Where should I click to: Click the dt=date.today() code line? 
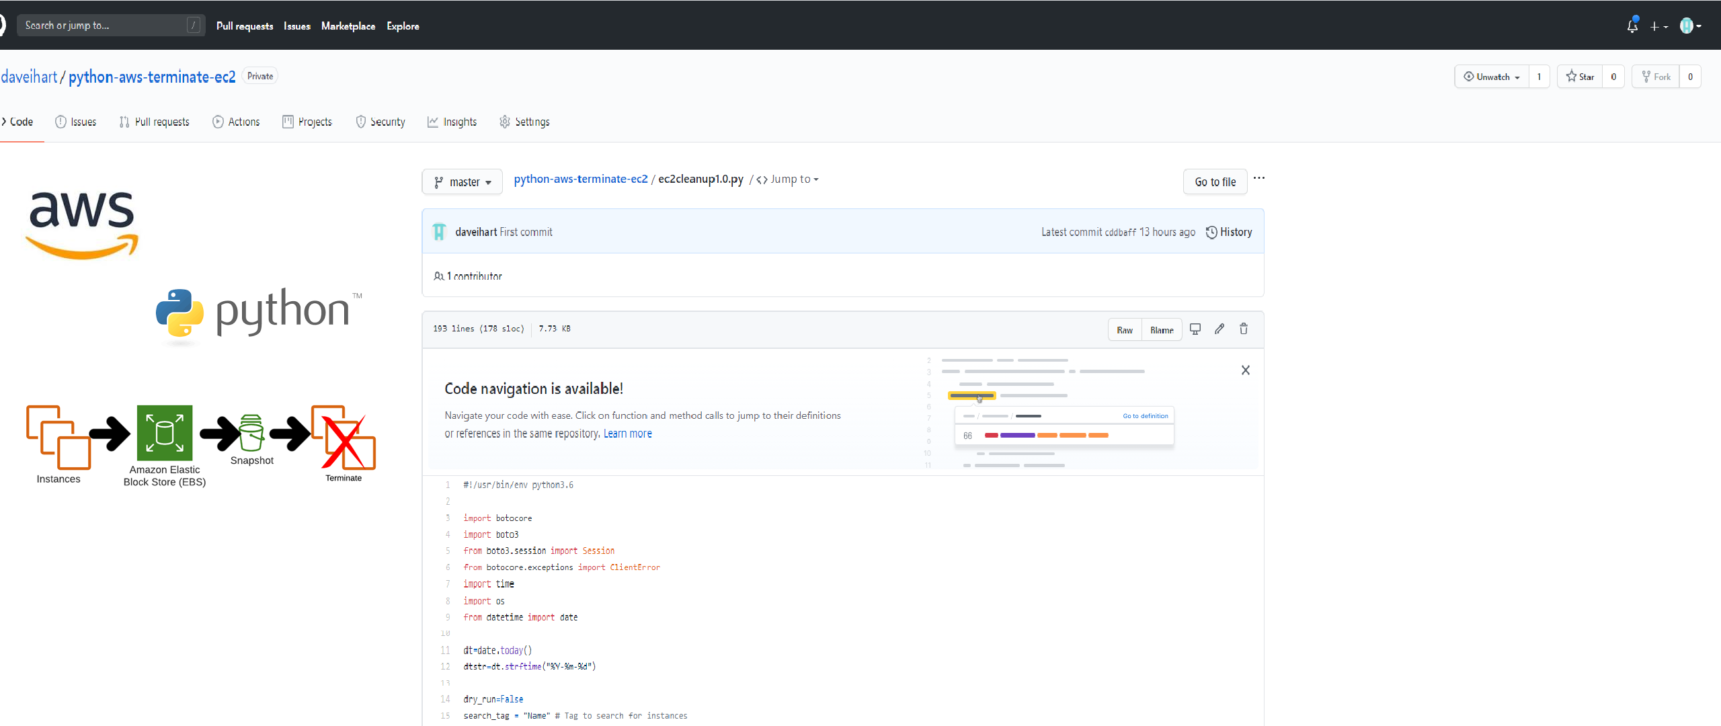(x=498, y=650)
